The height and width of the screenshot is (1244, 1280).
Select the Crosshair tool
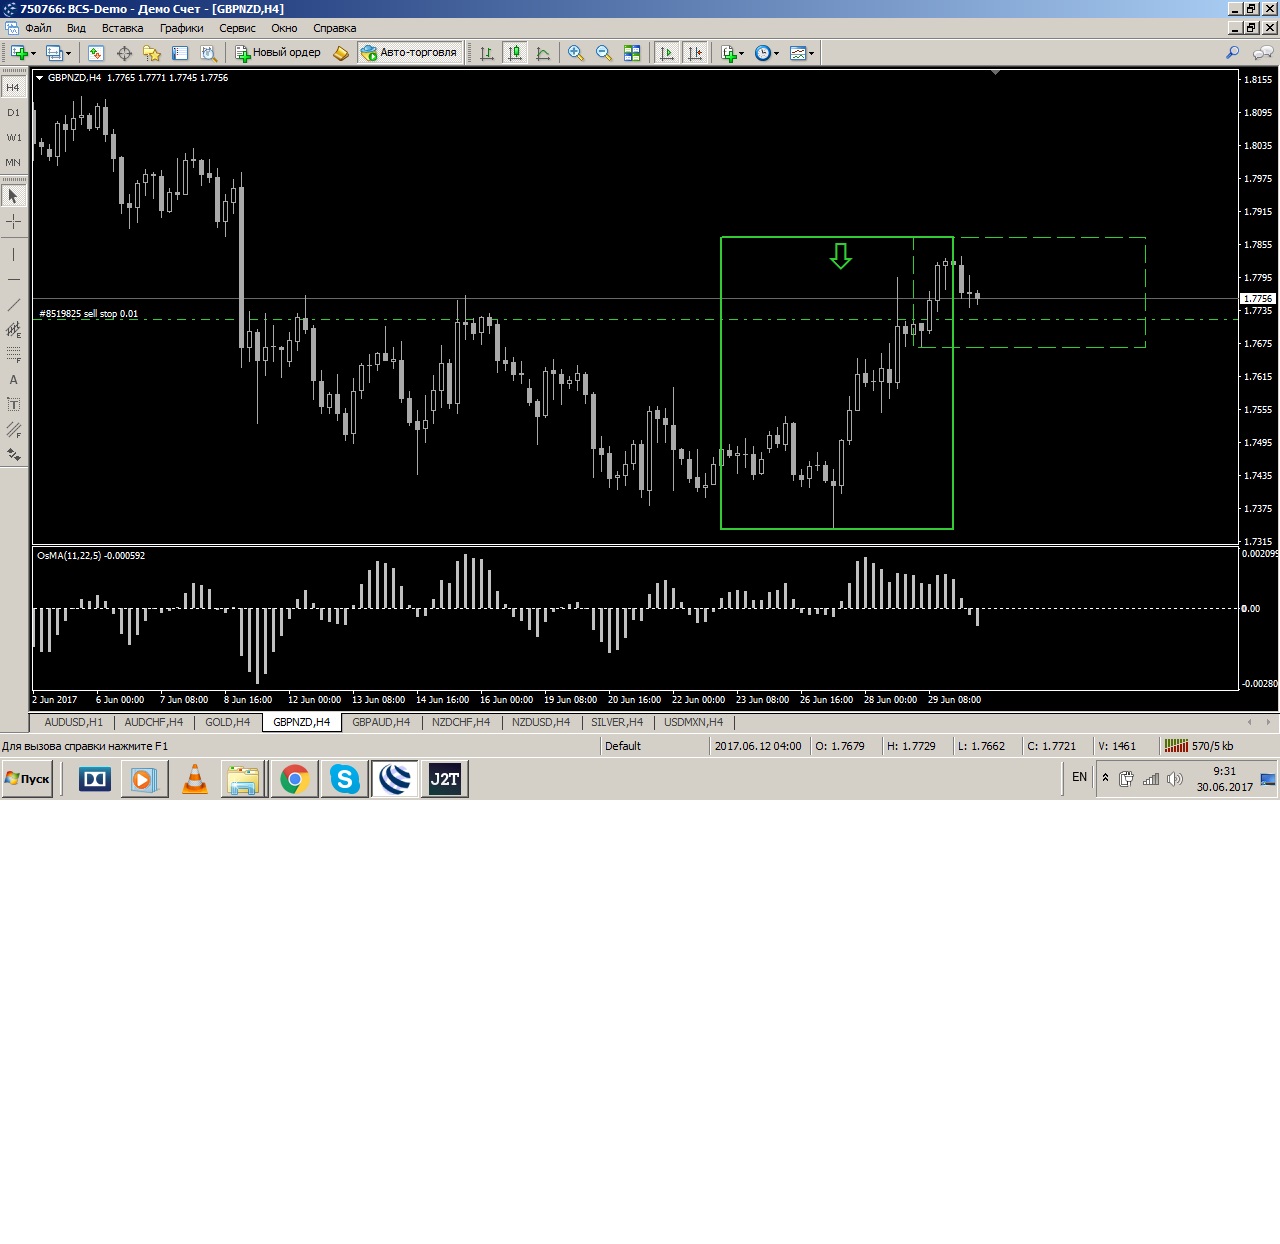pos(13,221)
